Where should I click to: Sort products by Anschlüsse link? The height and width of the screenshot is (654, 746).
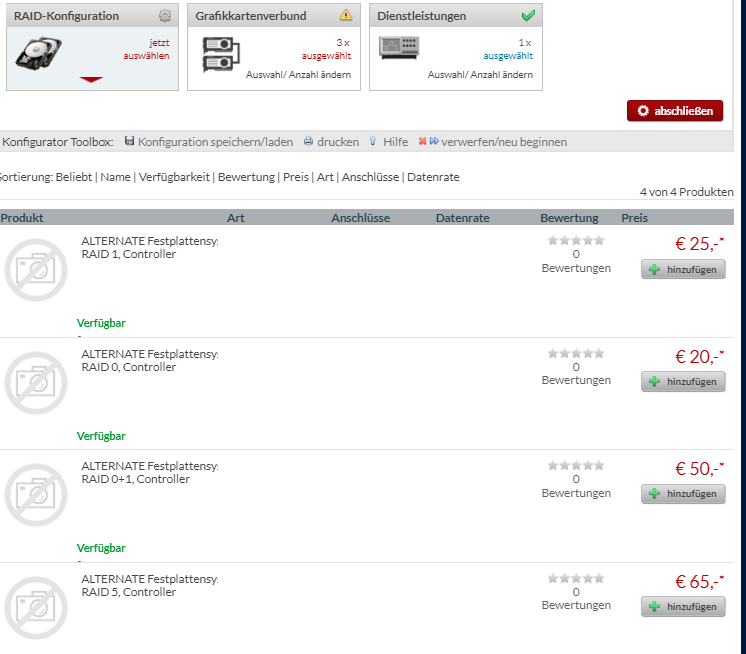point(370,177)
